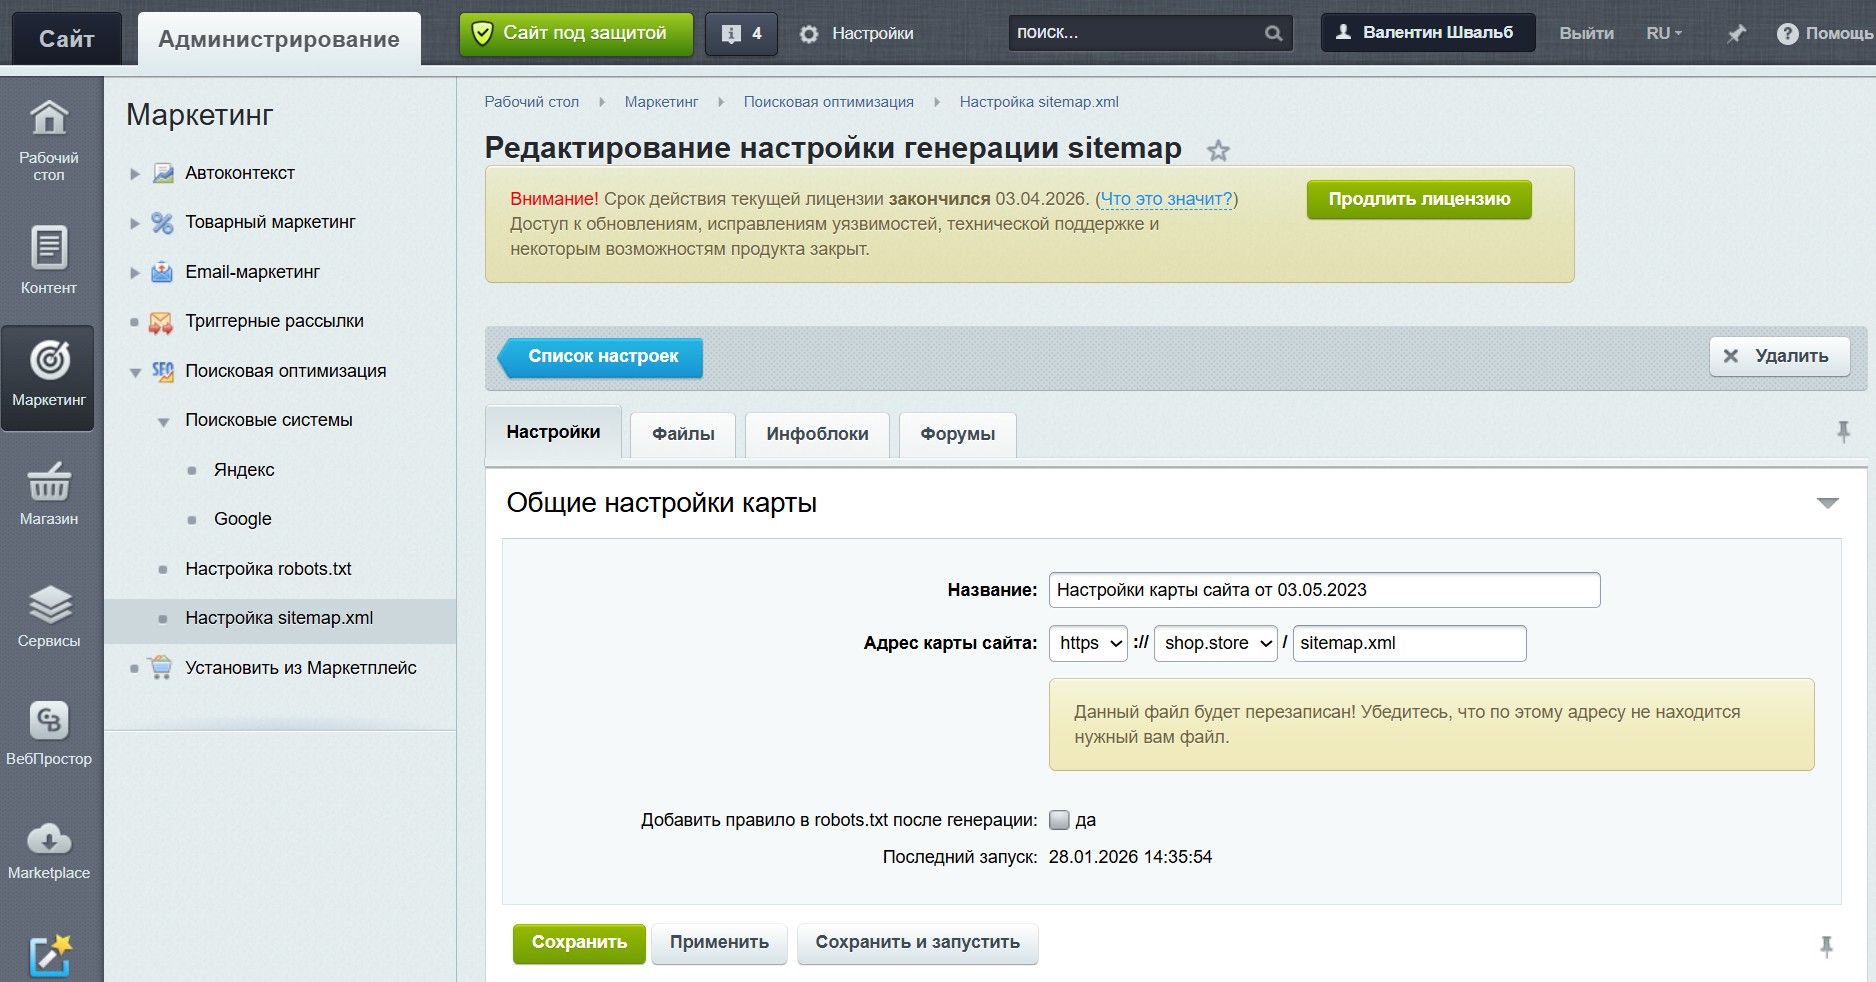Collapse the Поисковая оптимизация node
This screenshot has height=982, width=1876.
[x=135, y=372]
